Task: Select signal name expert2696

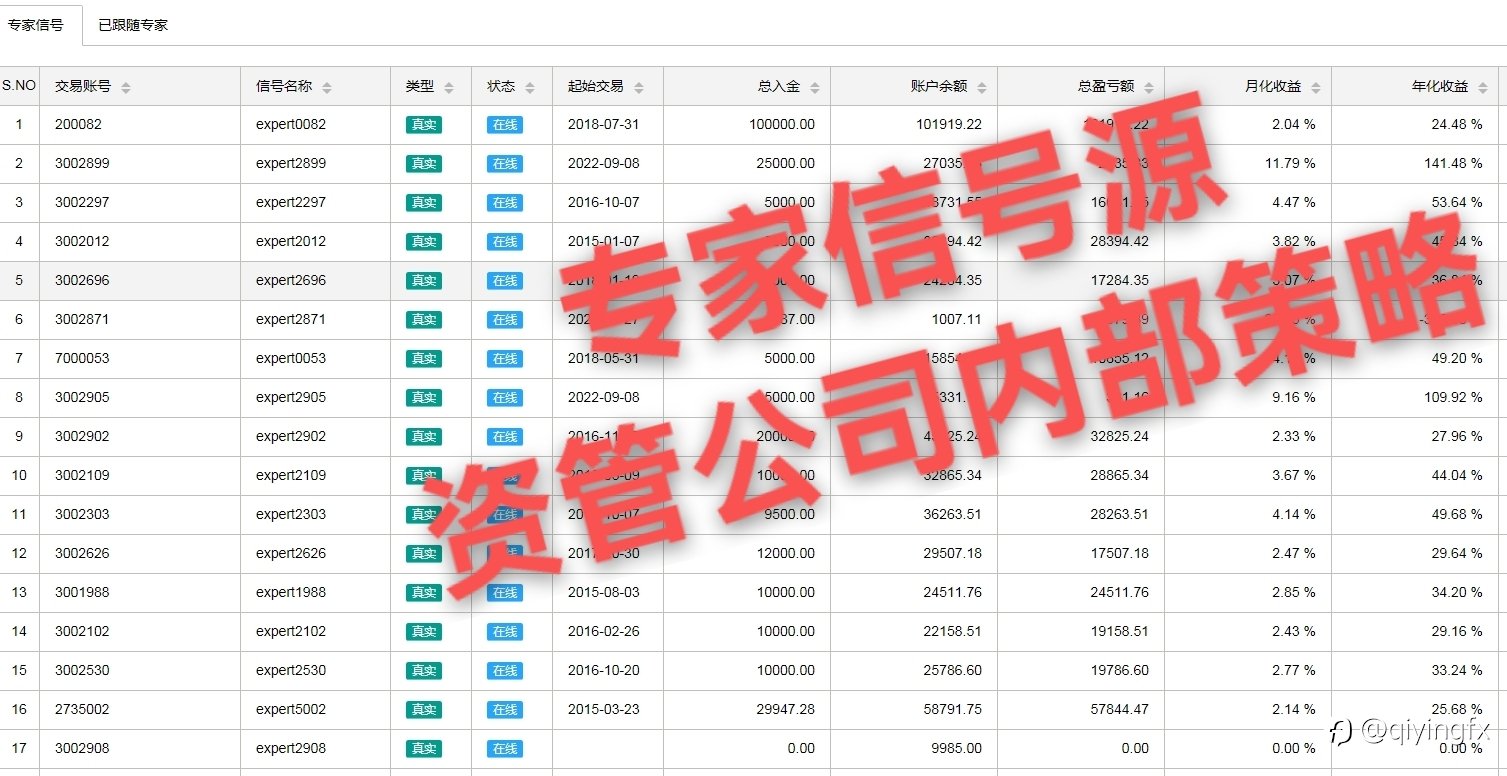Action: 291,281
